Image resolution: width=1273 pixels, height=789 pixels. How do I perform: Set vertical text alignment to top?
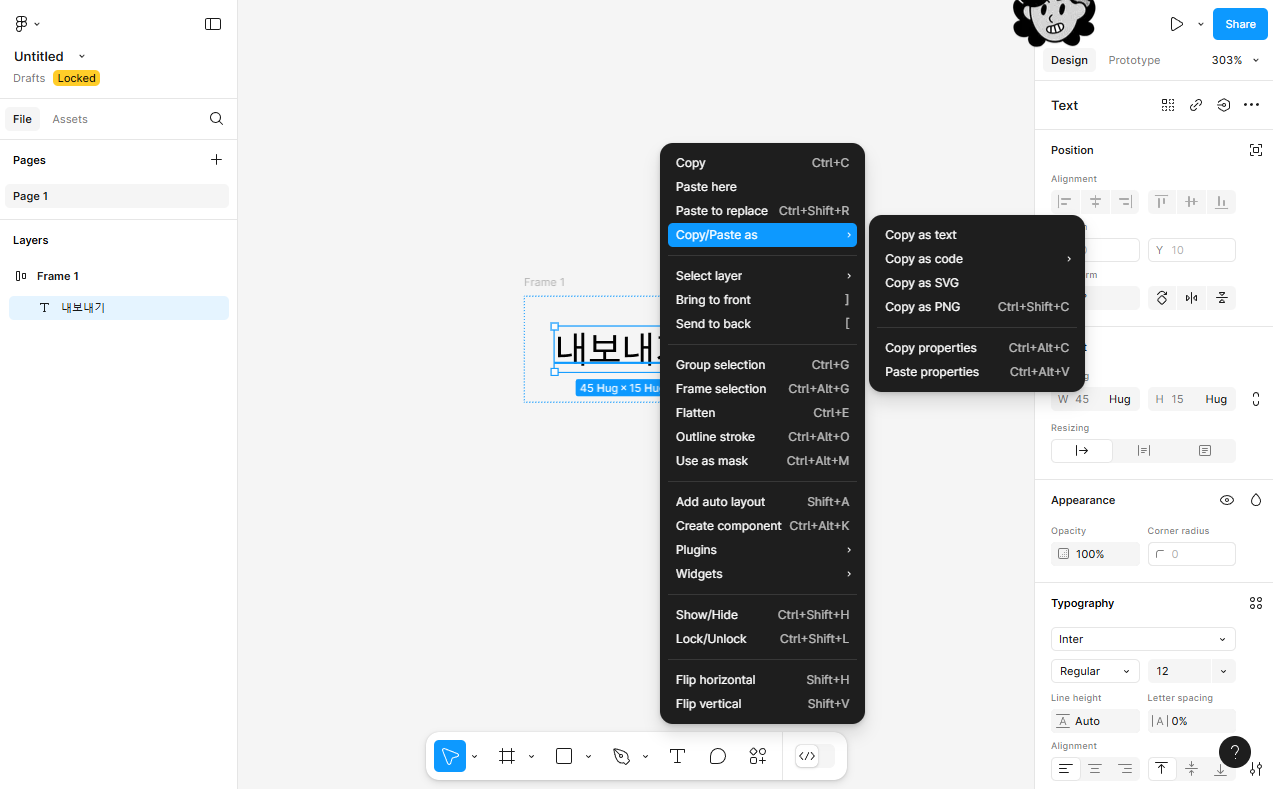pyautogui.click(x=1161, y=769)
